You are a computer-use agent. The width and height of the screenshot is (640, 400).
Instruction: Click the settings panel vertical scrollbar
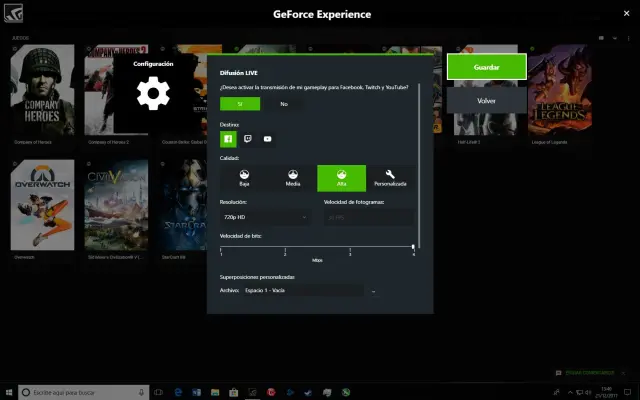(419, 165)
